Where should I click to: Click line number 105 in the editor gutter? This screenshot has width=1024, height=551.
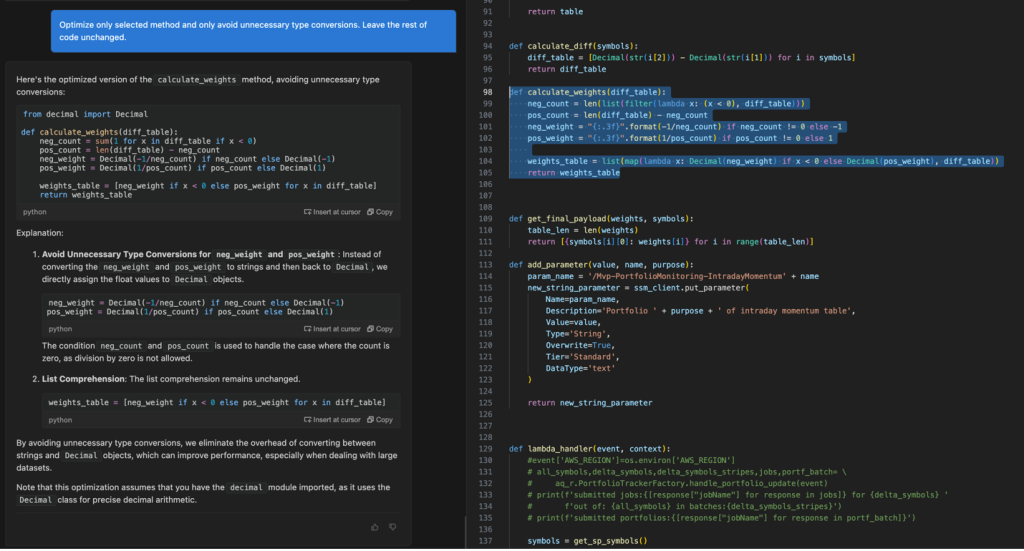(x=486, y=172)
